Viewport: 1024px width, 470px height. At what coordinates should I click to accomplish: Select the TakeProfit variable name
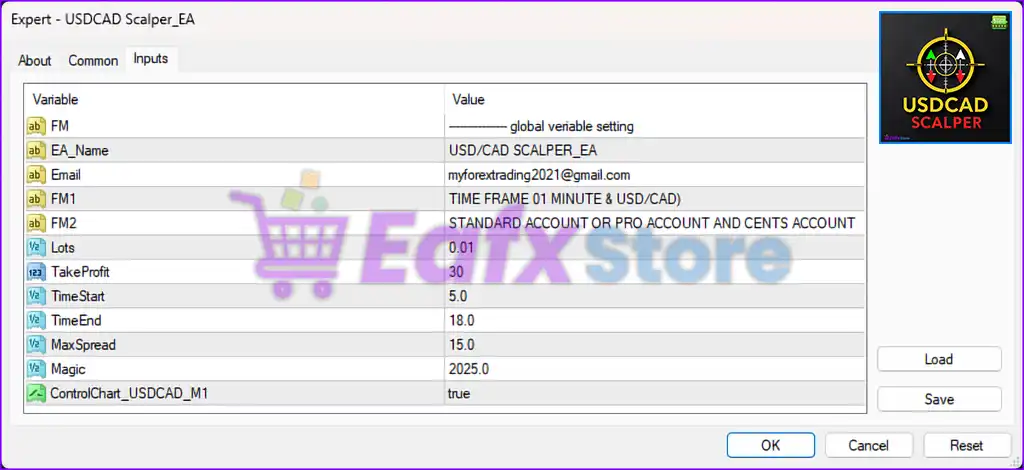point(78,272)
